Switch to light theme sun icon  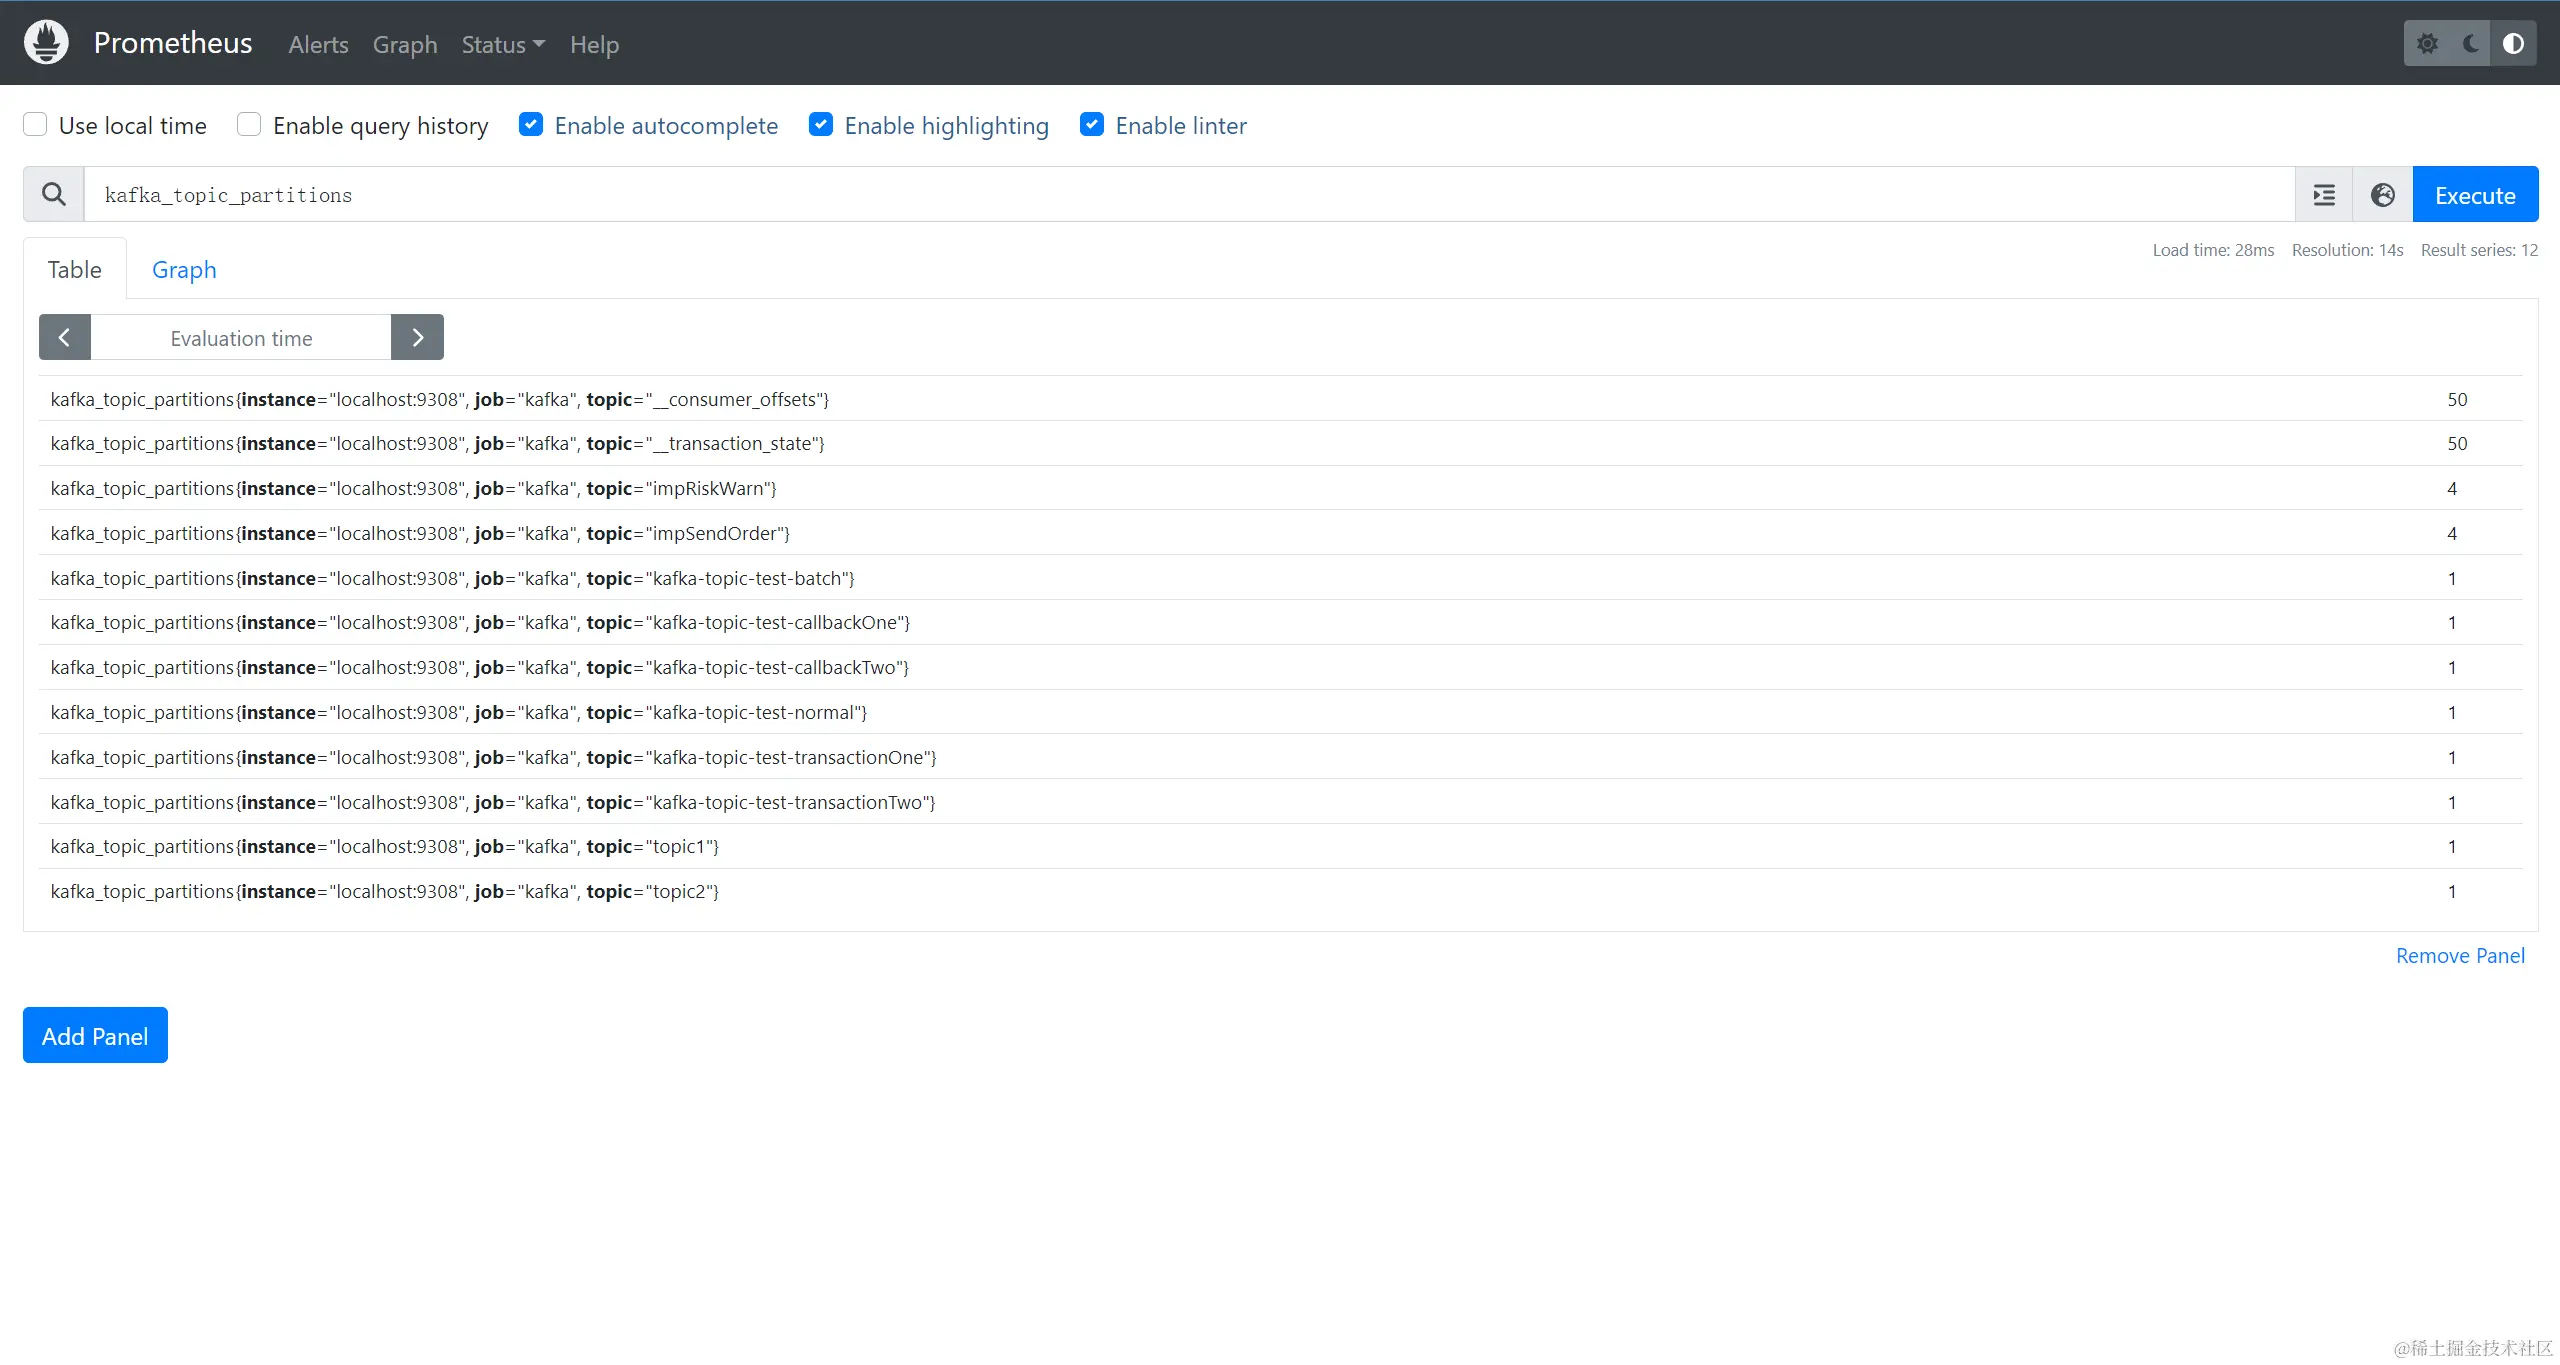point(2427,44)
